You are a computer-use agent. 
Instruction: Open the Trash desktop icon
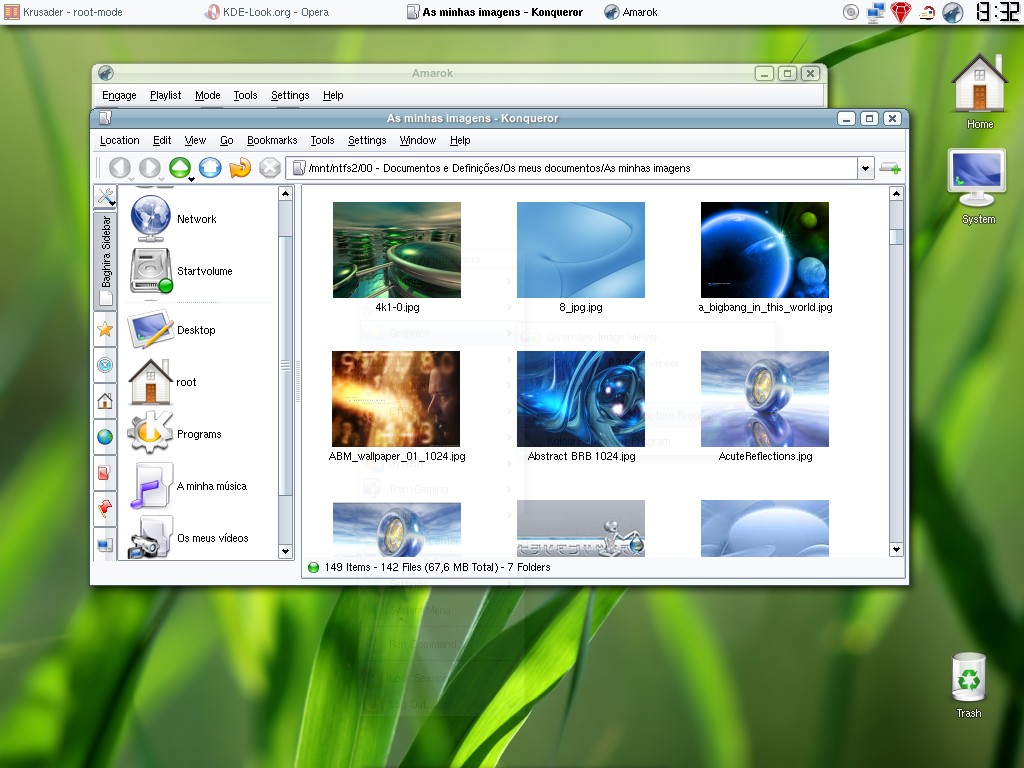click(x=968, y=686)
